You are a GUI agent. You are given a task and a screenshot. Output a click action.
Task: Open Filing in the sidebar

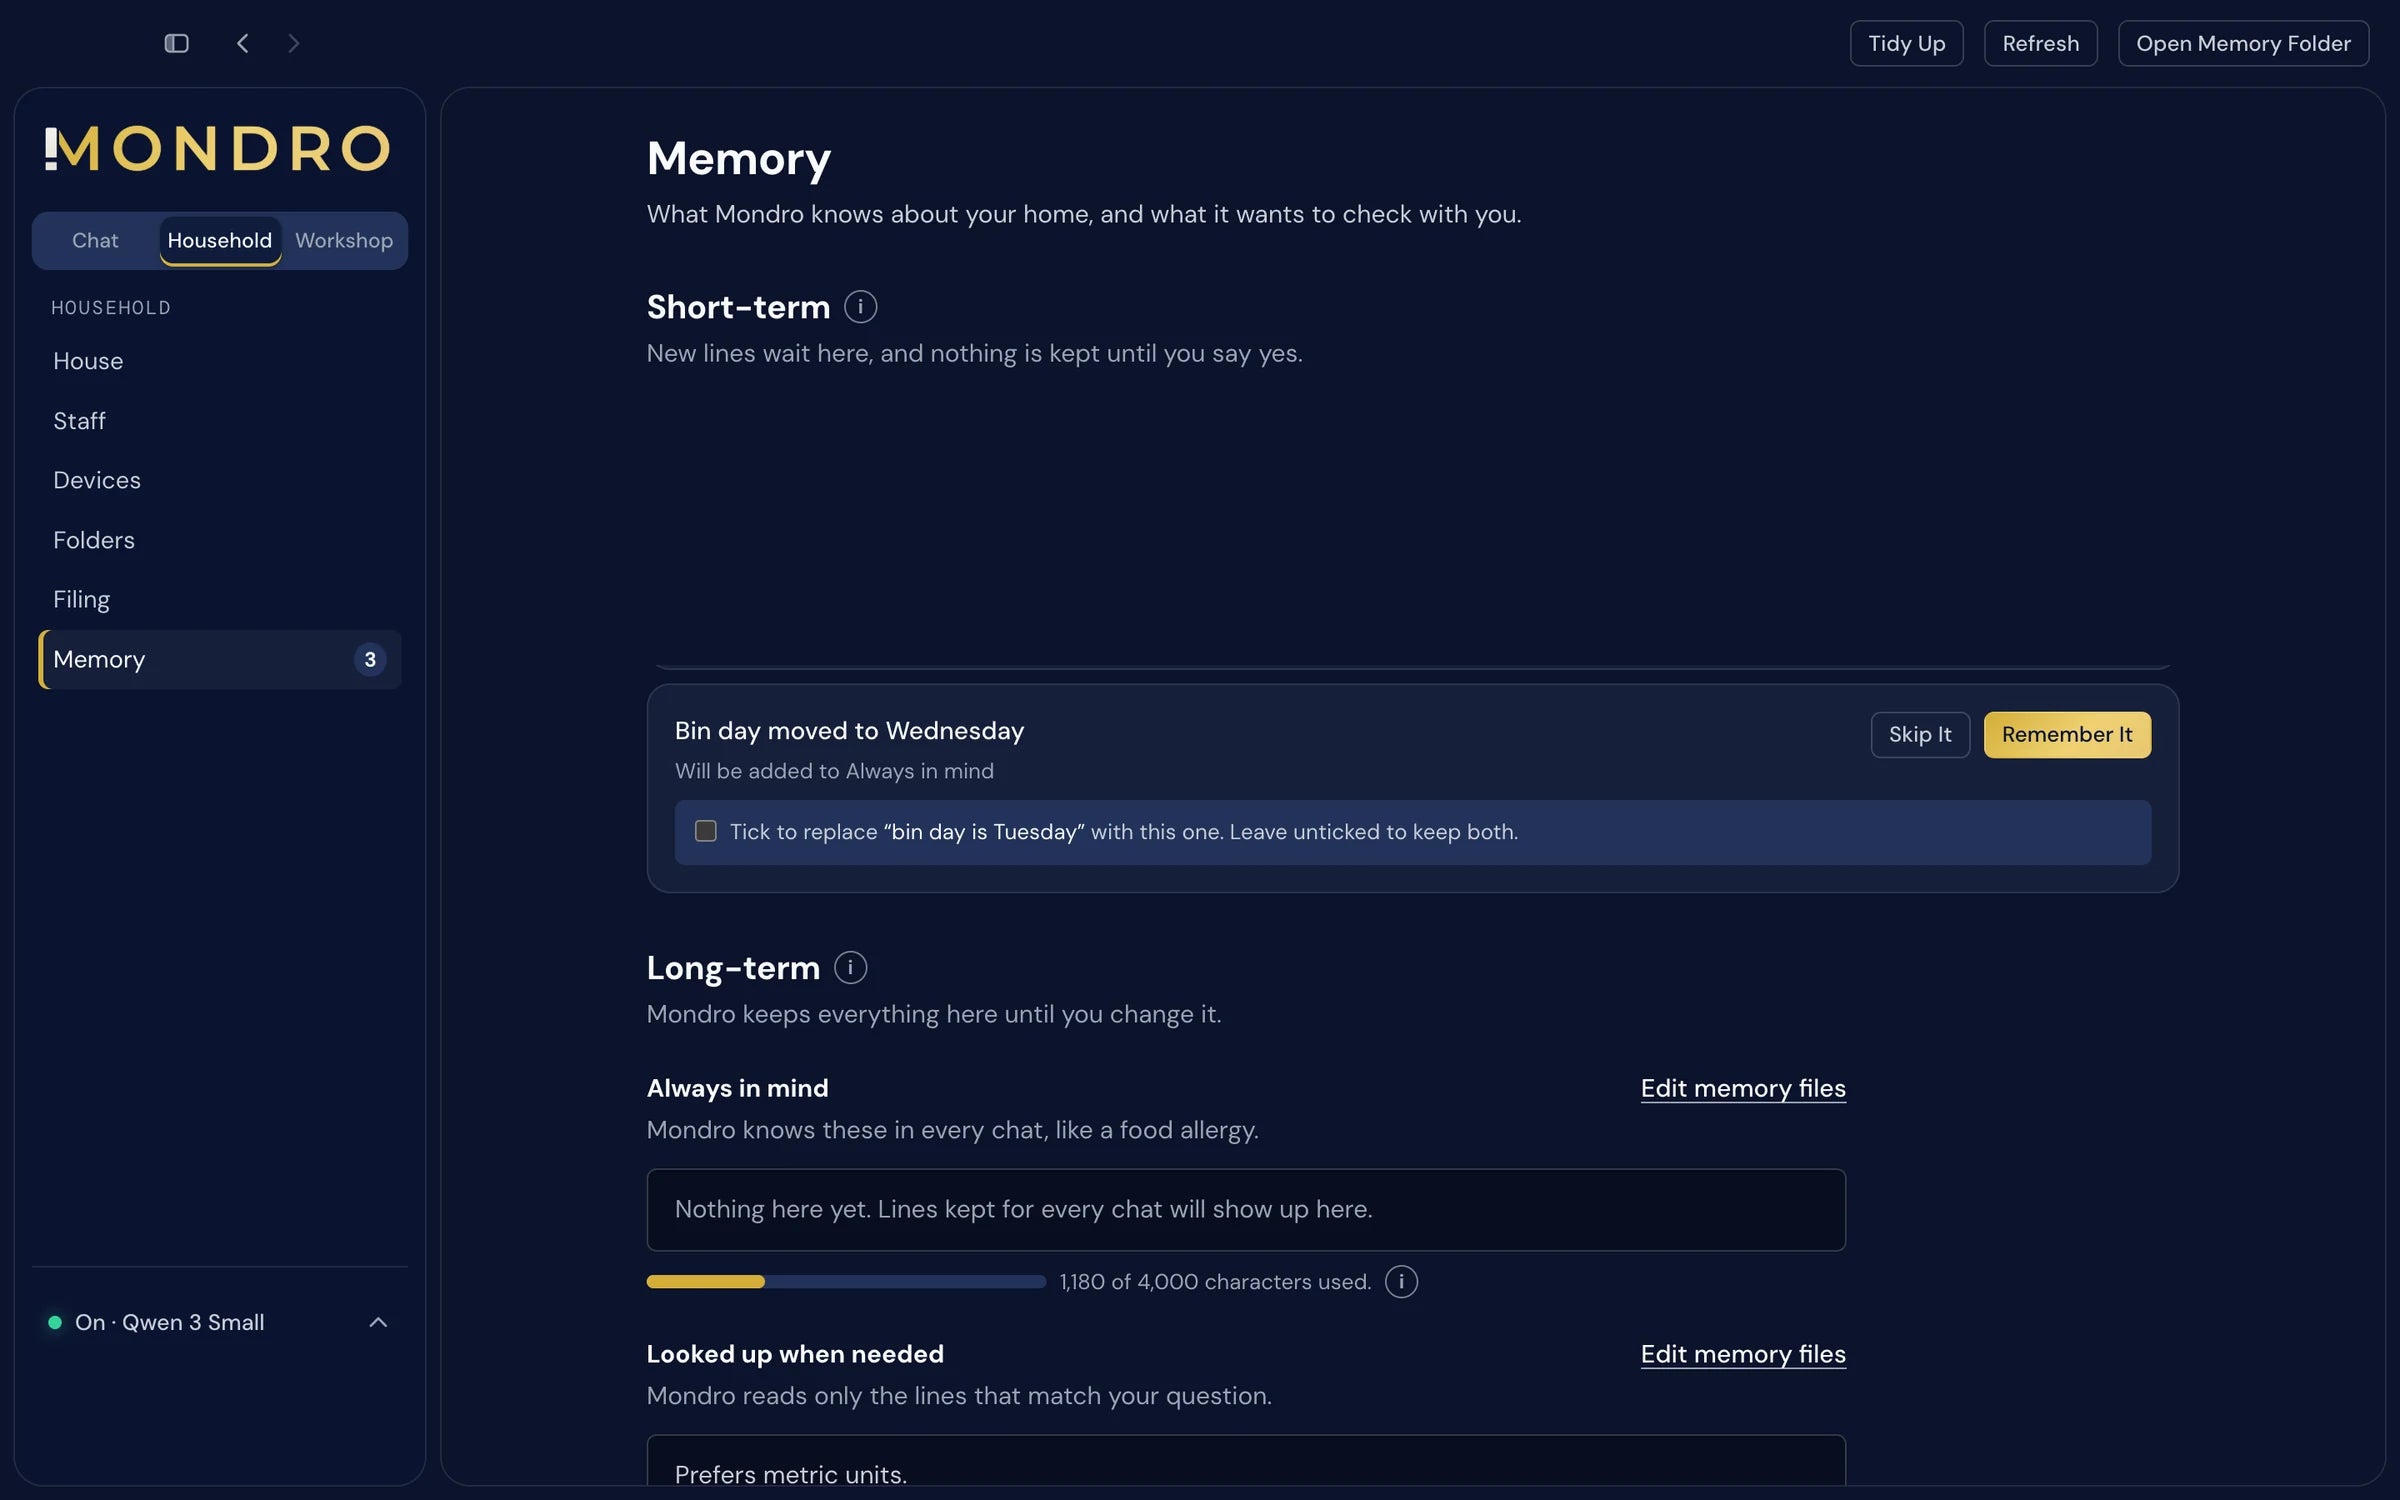click(x=219, y=599)
